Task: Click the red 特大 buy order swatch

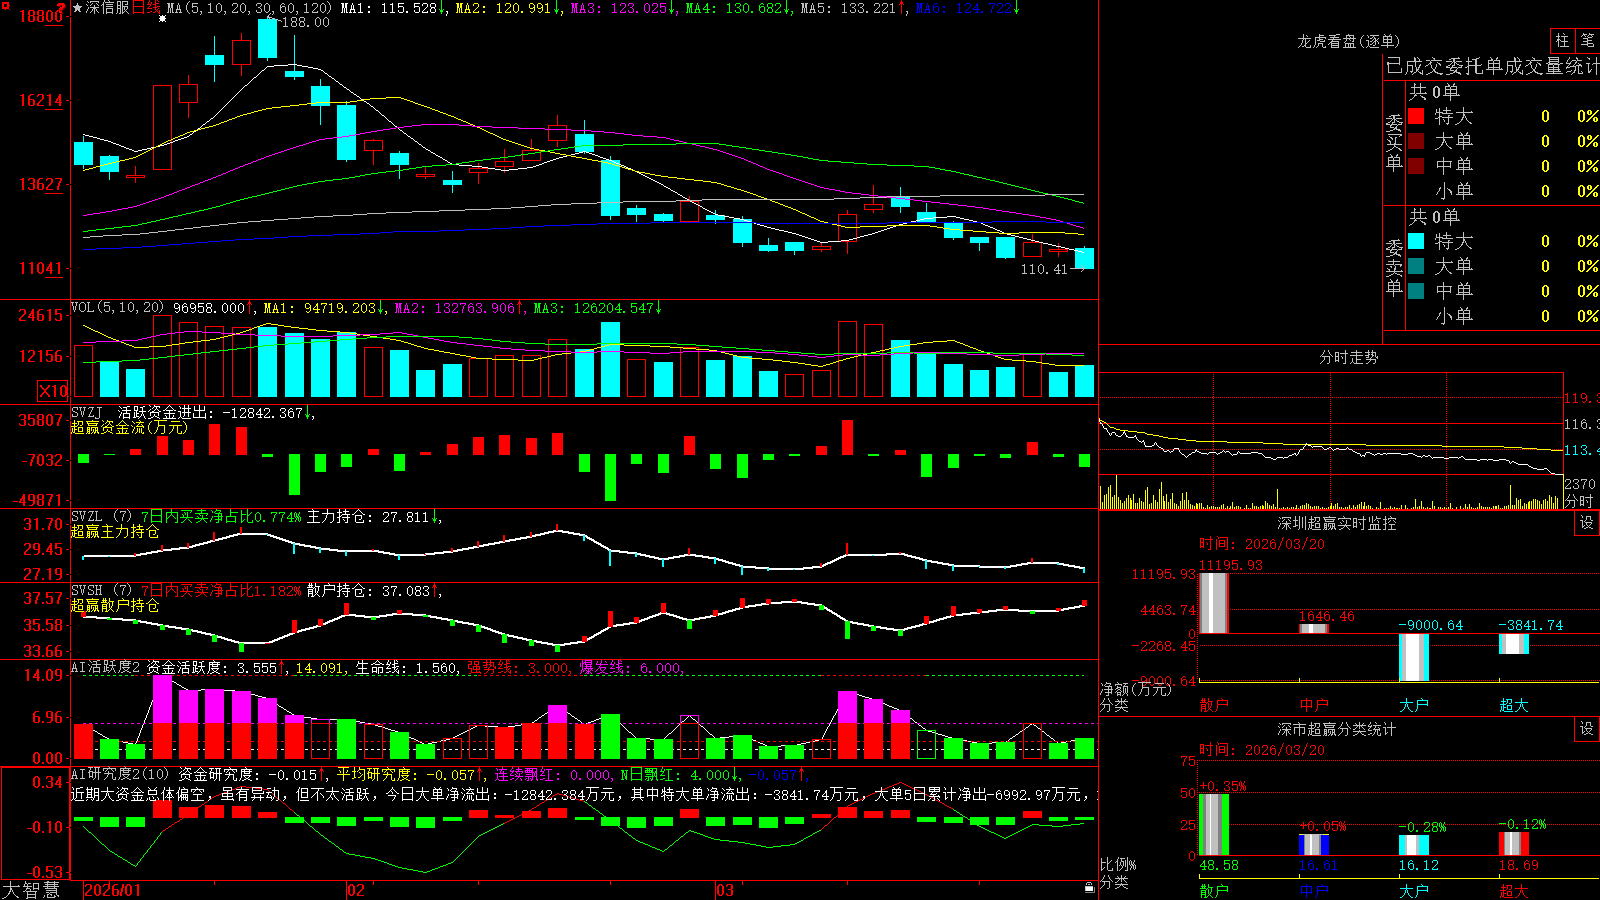Action: (1416, 116)
